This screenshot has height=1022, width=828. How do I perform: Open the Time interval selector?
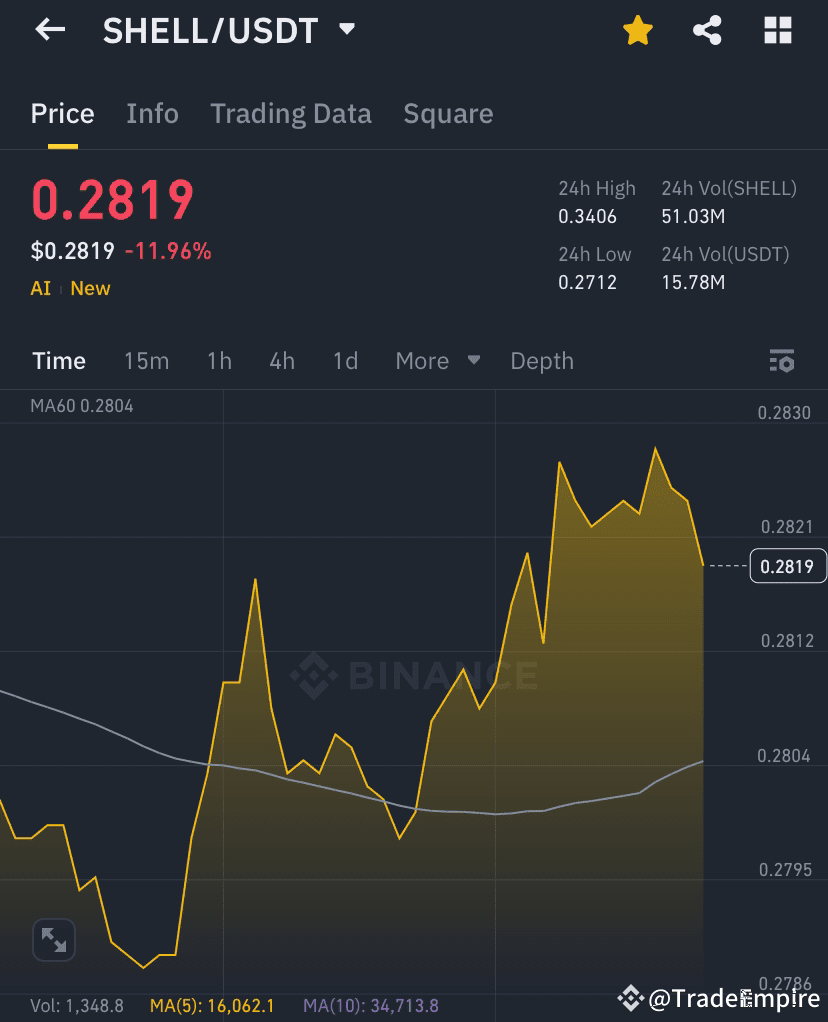(58, 361)
